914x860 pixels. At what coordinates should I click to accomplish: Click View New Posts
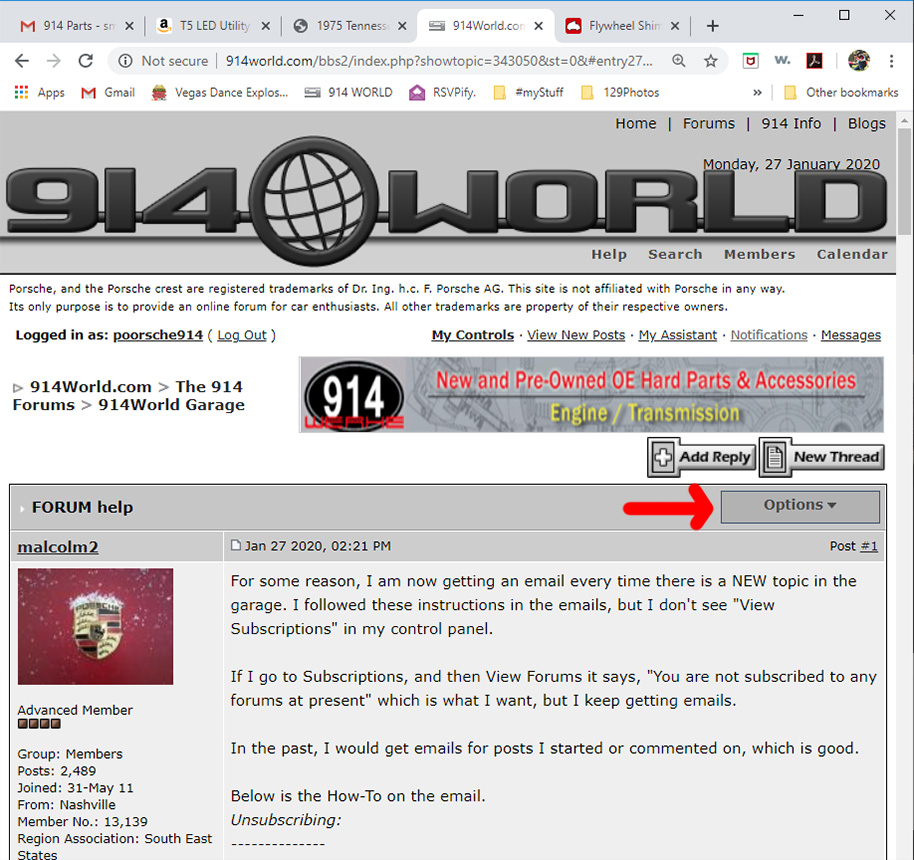pos(576,335)
